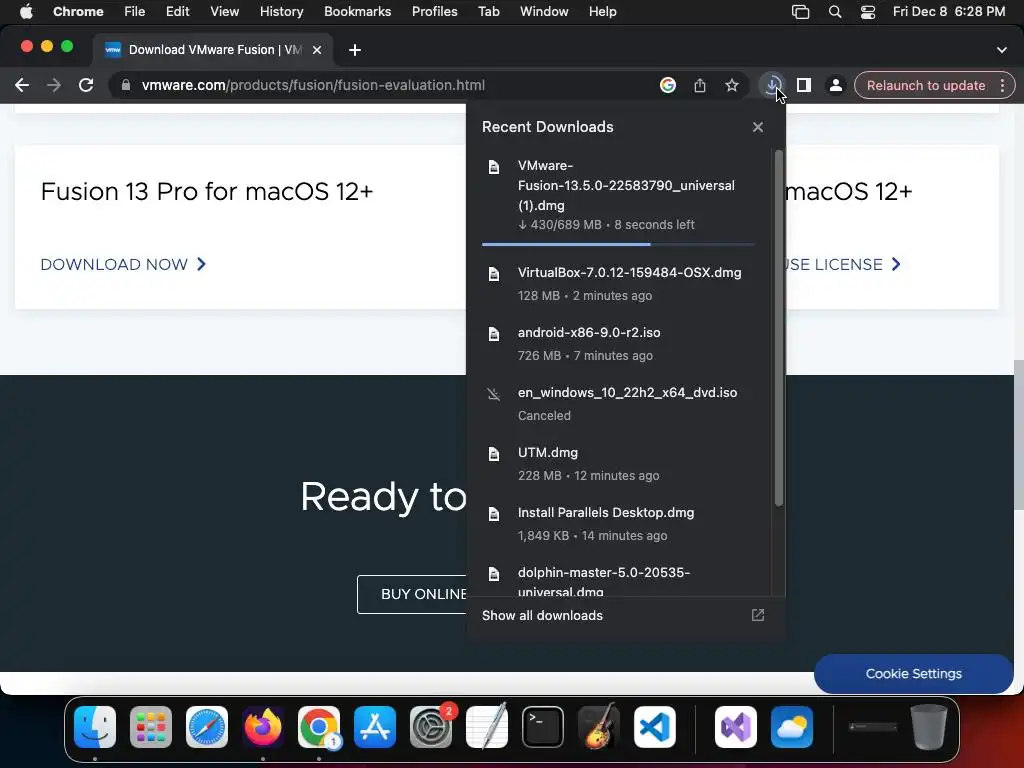
Task: Click file icon next to dolphin-master download
Action: coord(494,574)
